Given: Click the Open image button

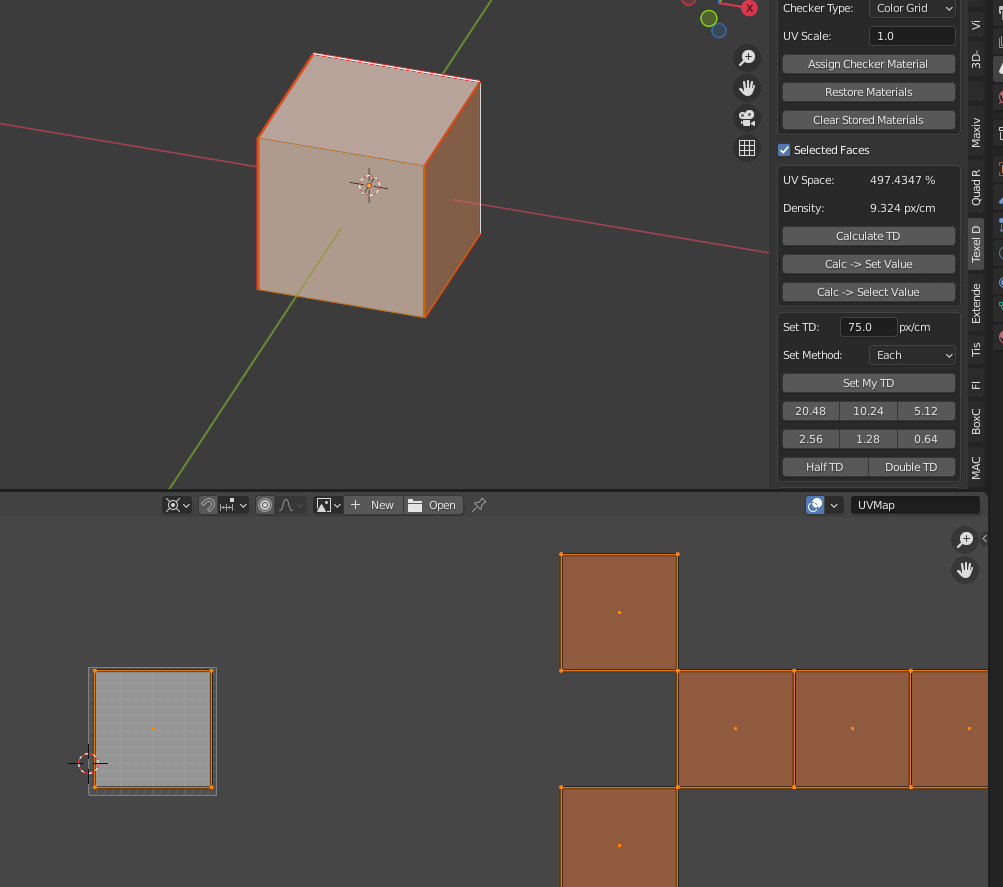Looking at the screenshot, I should point(433,505).
